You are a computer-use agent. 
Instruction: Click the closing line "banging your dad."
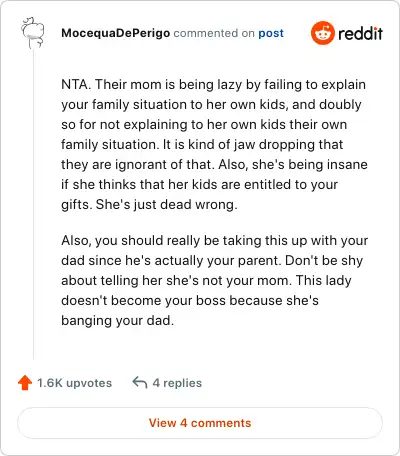pos(118,320)
